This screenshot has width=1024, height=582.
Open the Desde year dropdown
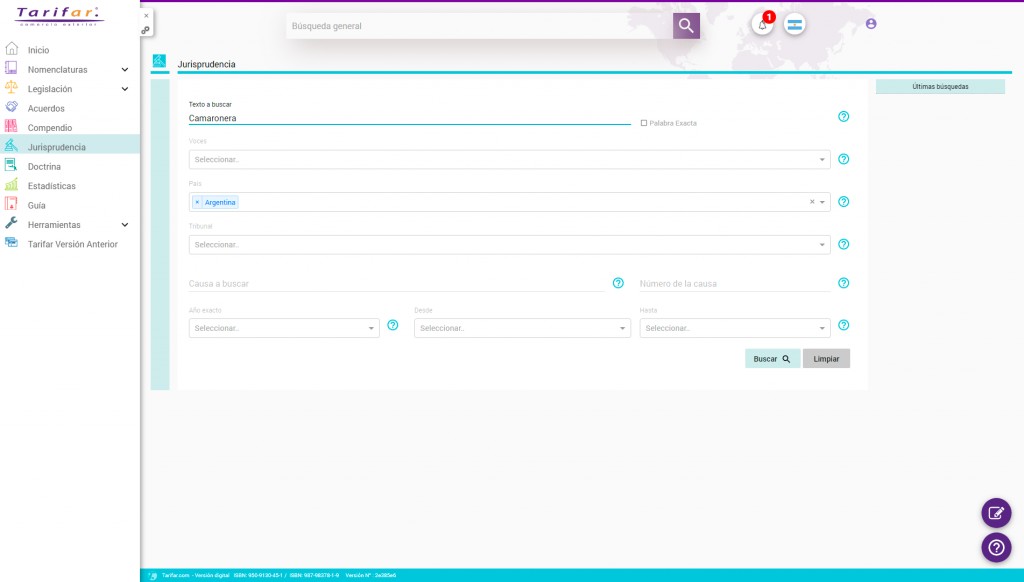[522, 328]
